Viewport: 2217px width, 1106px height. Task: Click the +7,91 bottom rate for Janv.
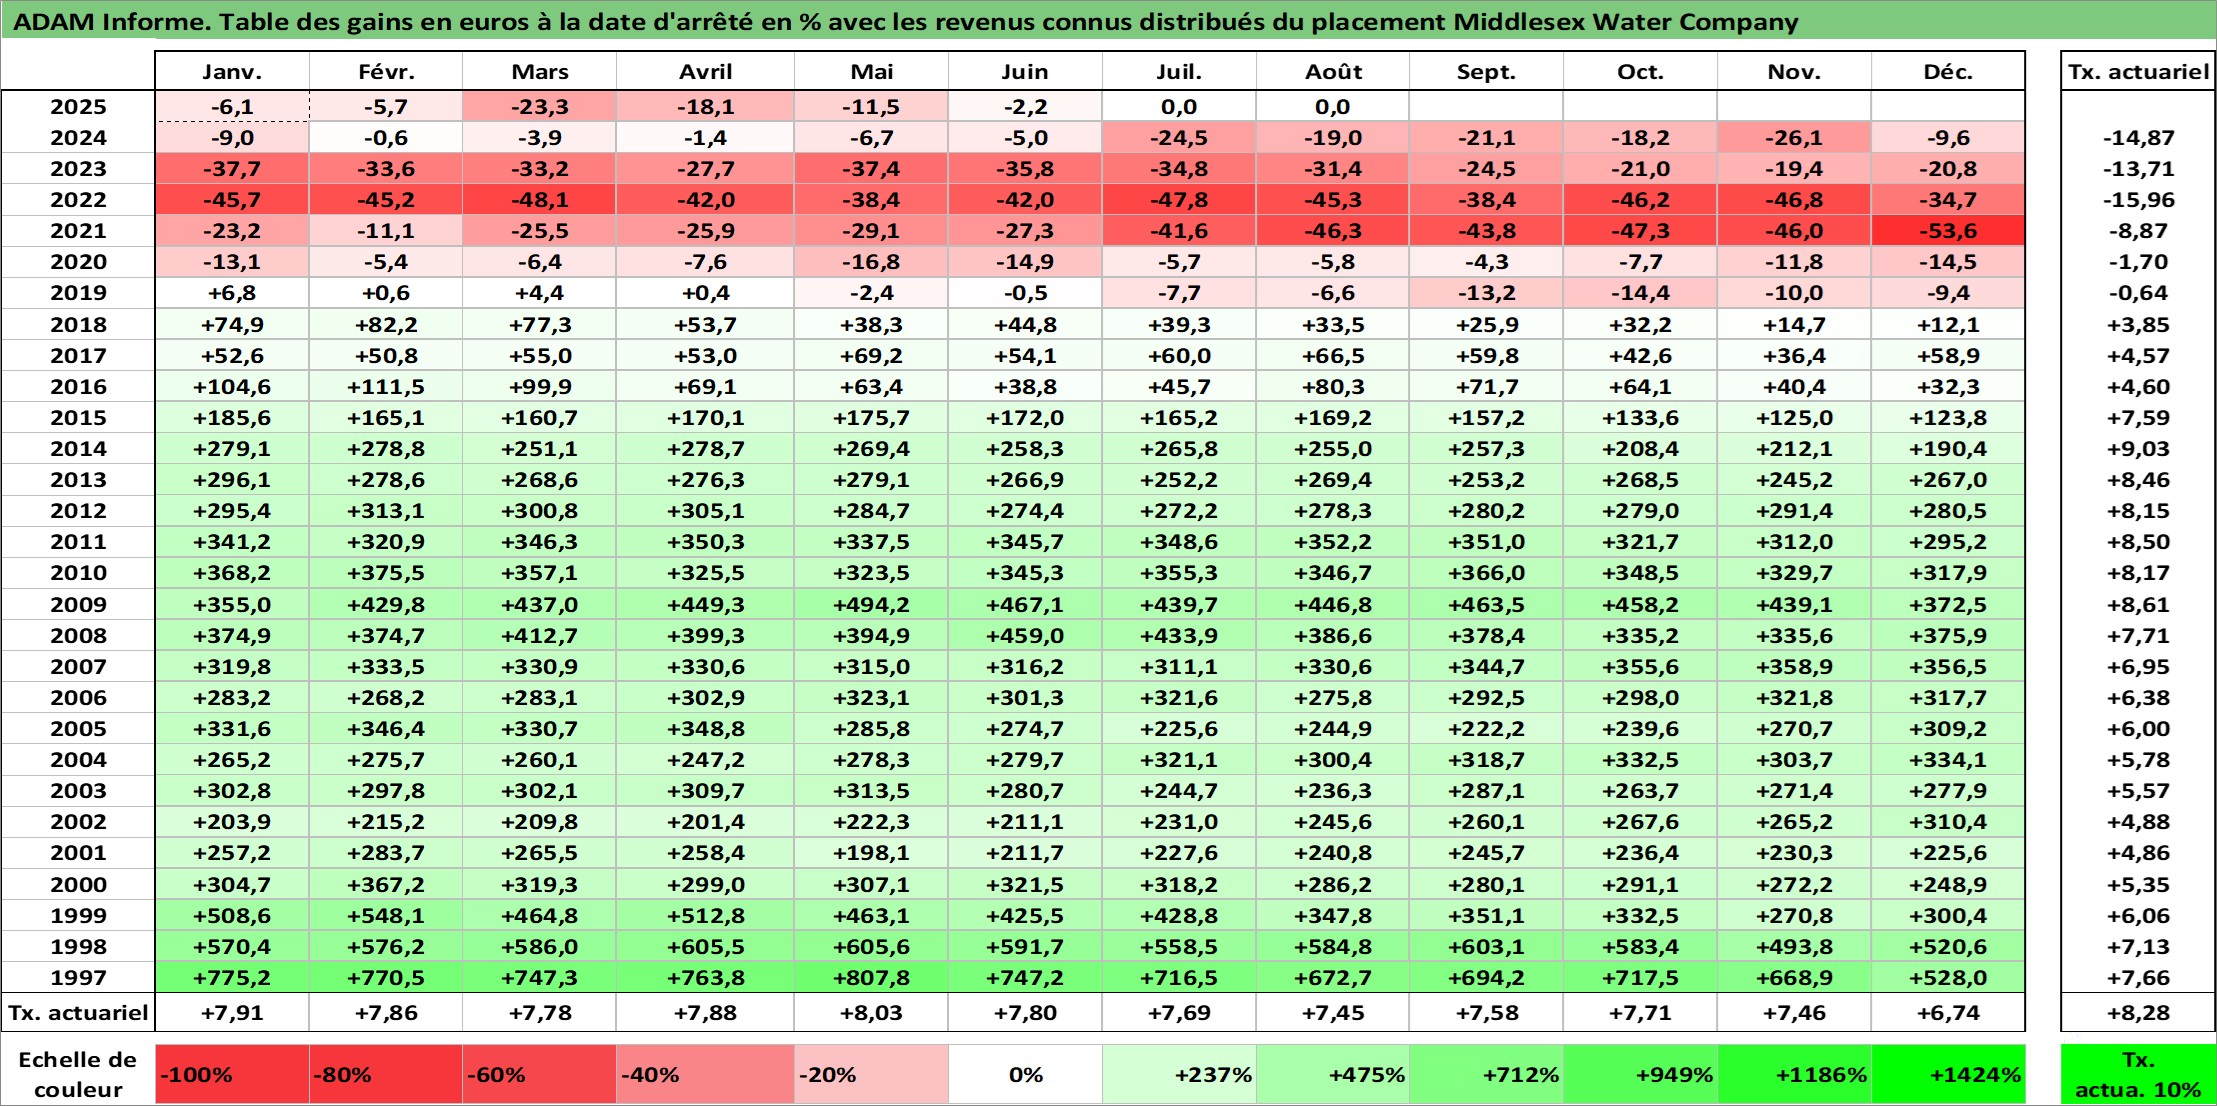click(x=232, y=1013)
